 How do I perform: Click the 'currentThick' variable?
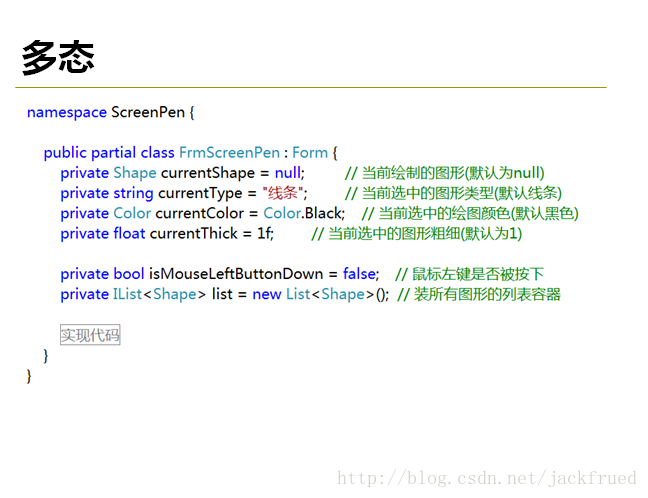[193, 234]
